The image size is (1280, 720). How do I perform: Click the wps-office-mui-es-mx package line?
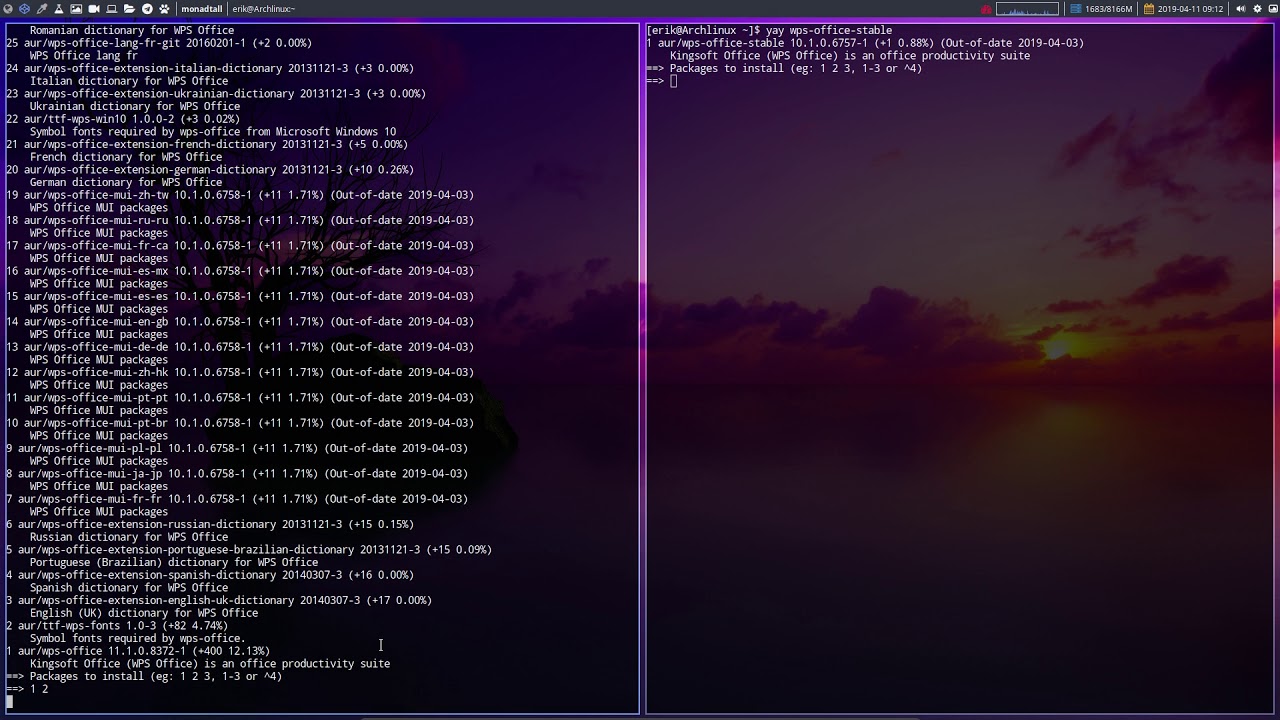tap(240, 271)
